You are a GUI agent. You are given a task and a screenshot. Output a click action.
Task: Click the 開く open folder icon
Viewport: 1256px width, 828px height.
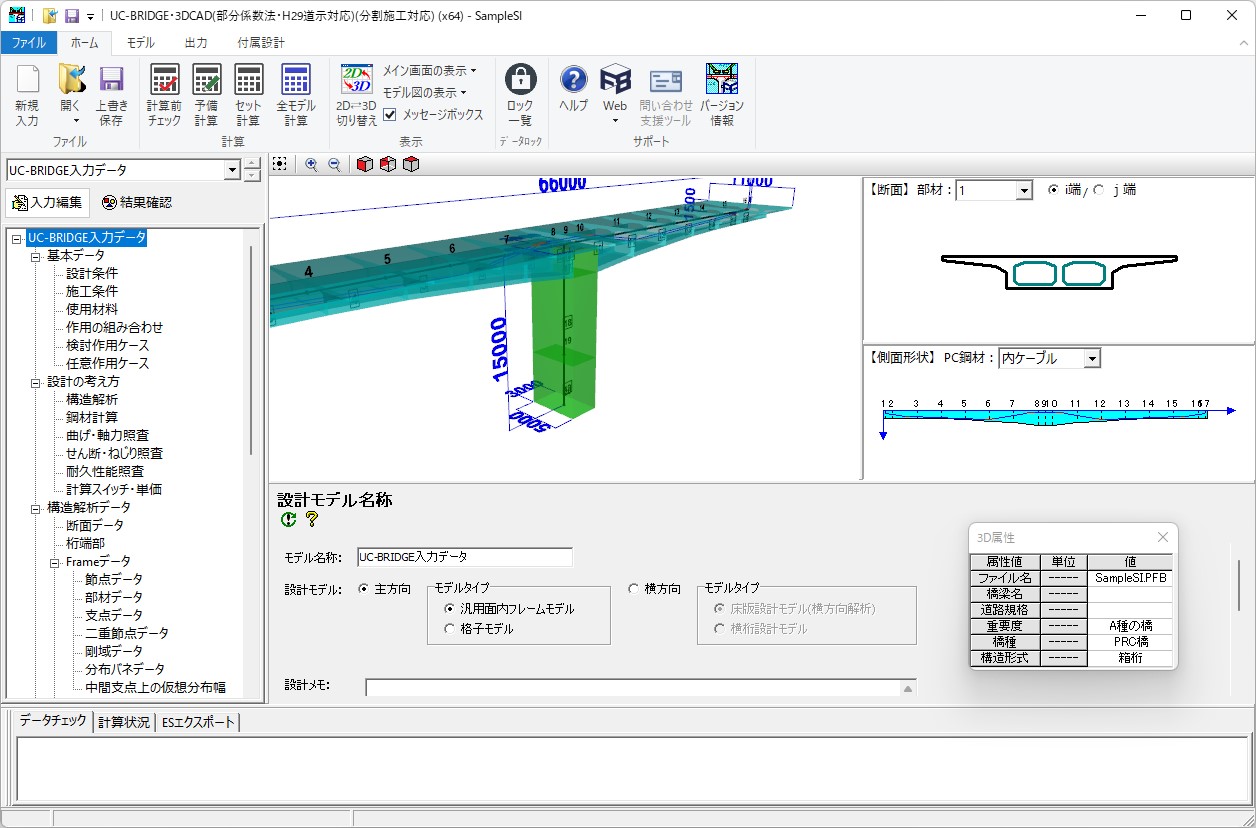[x=70, y=95]
